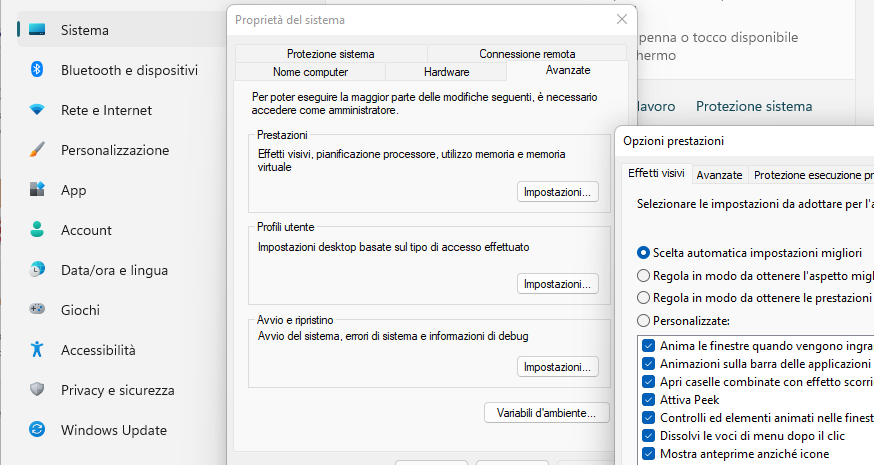Open Account settings label
Screen dimensions: 874x465
86,230
